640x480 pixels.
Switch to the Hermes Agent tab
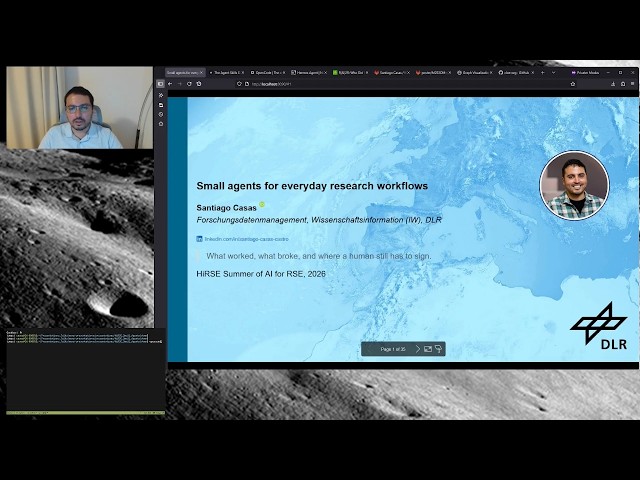[x=309, y=73]
